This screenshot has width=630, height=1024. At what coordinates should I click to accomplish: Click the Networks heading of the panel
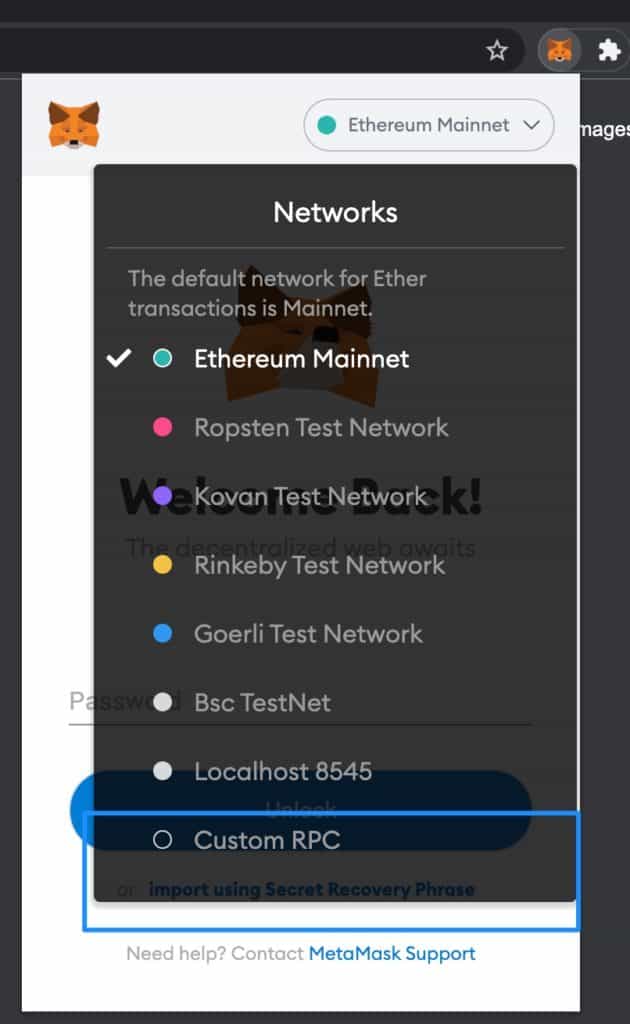[335, 212]
